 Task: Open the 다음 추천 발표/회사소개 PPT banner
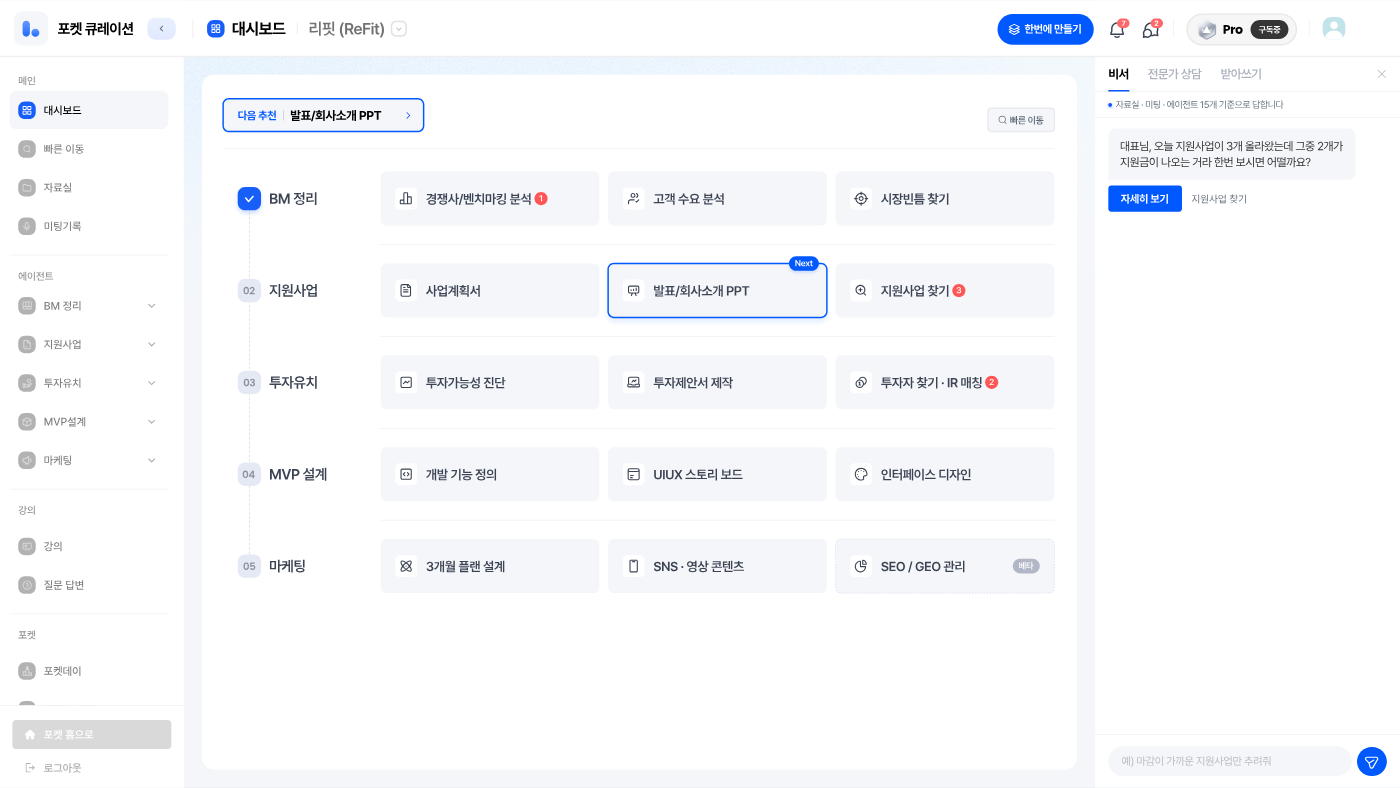(323, 115)
